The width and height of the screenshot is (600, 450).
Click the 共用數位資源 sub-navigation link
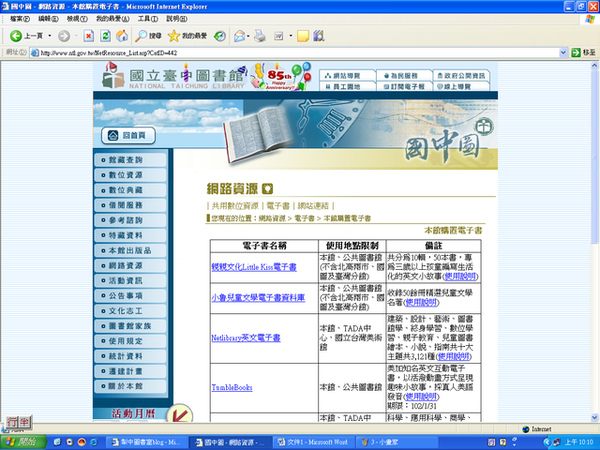tap(235, 206)
